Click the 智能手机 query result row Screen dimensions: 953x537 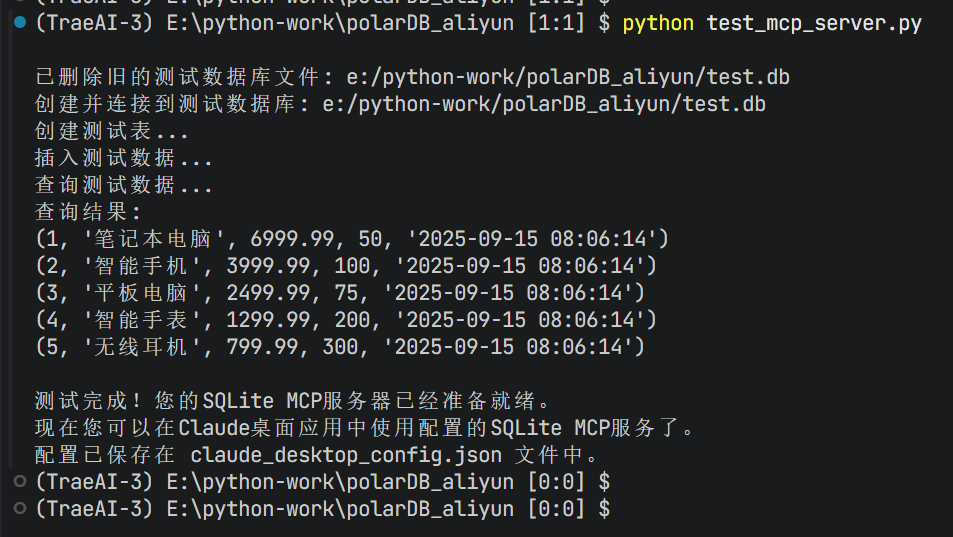pos(345,266)
